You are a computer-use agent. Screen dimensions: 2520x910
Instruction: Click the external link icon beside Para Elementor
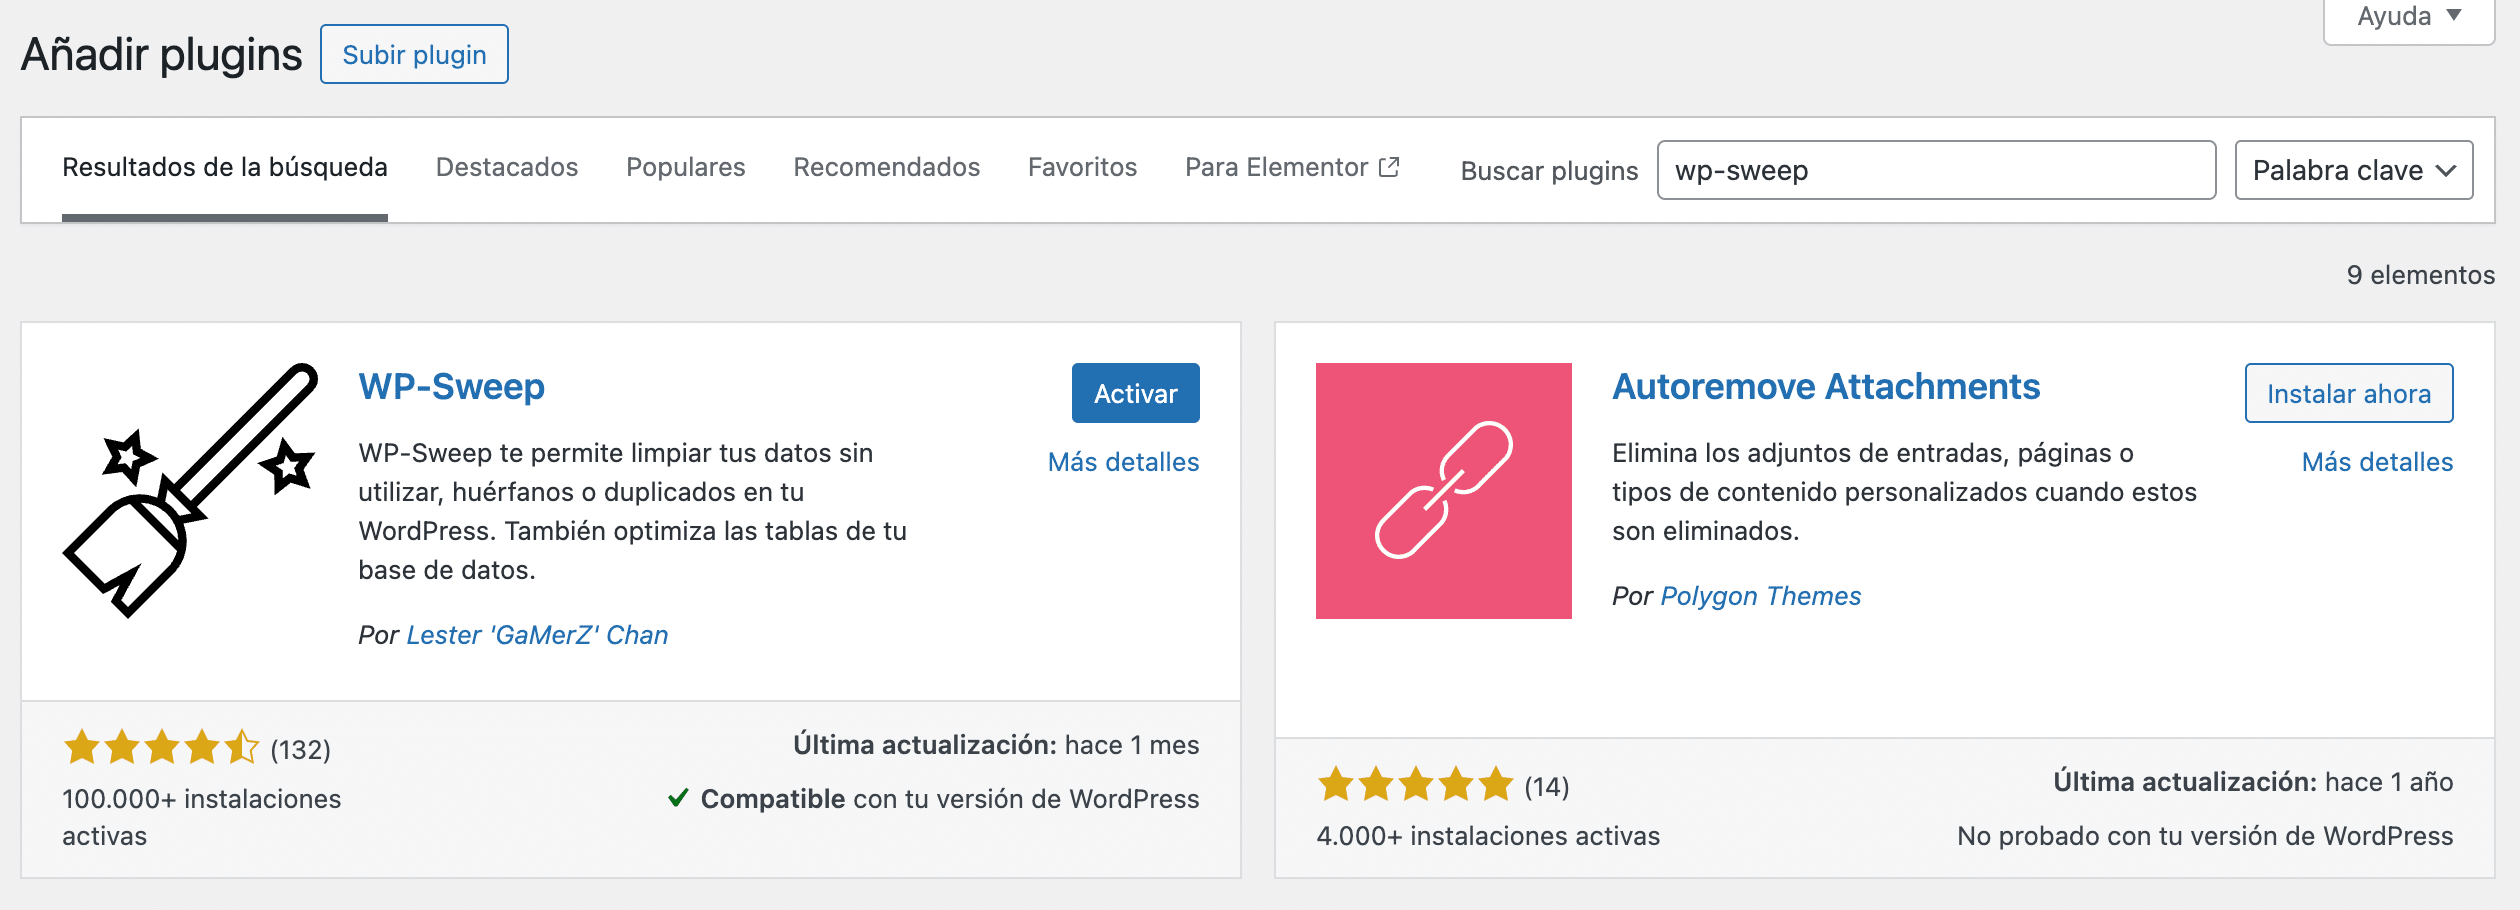click(1389, 167)
